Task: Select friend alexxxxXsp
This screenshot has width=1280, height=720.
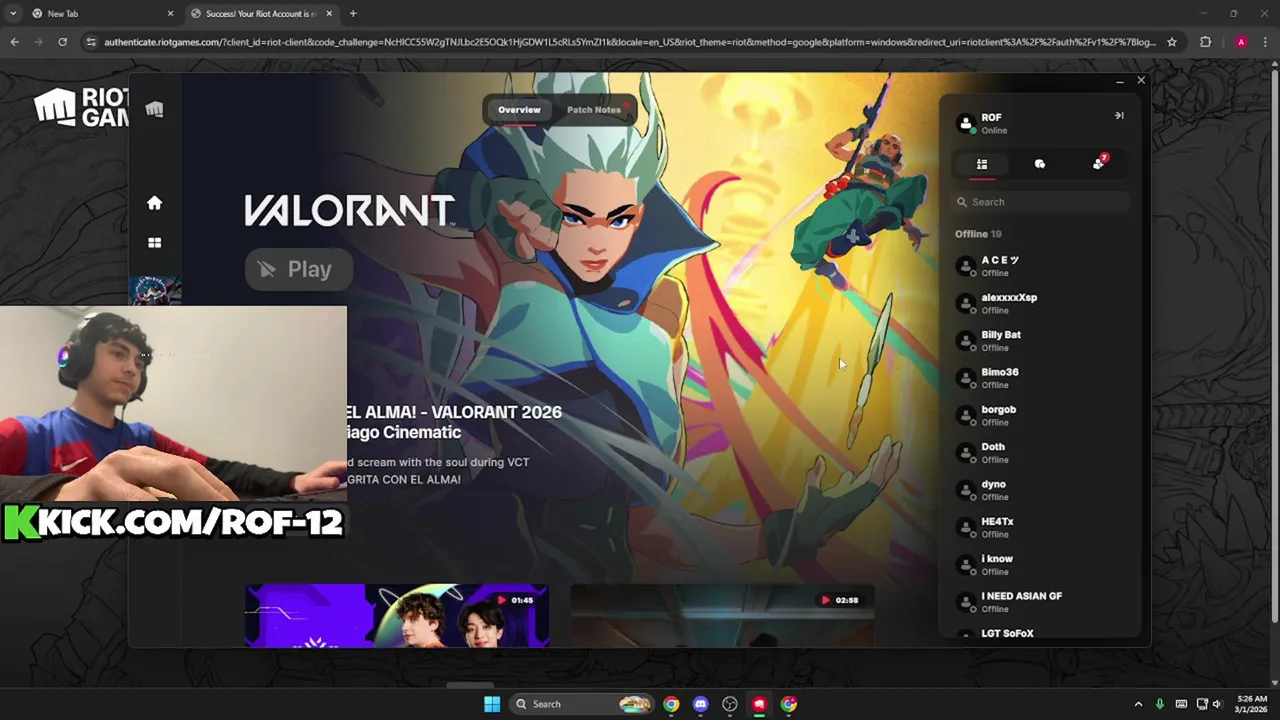Action: click(x=1040, y=303)
